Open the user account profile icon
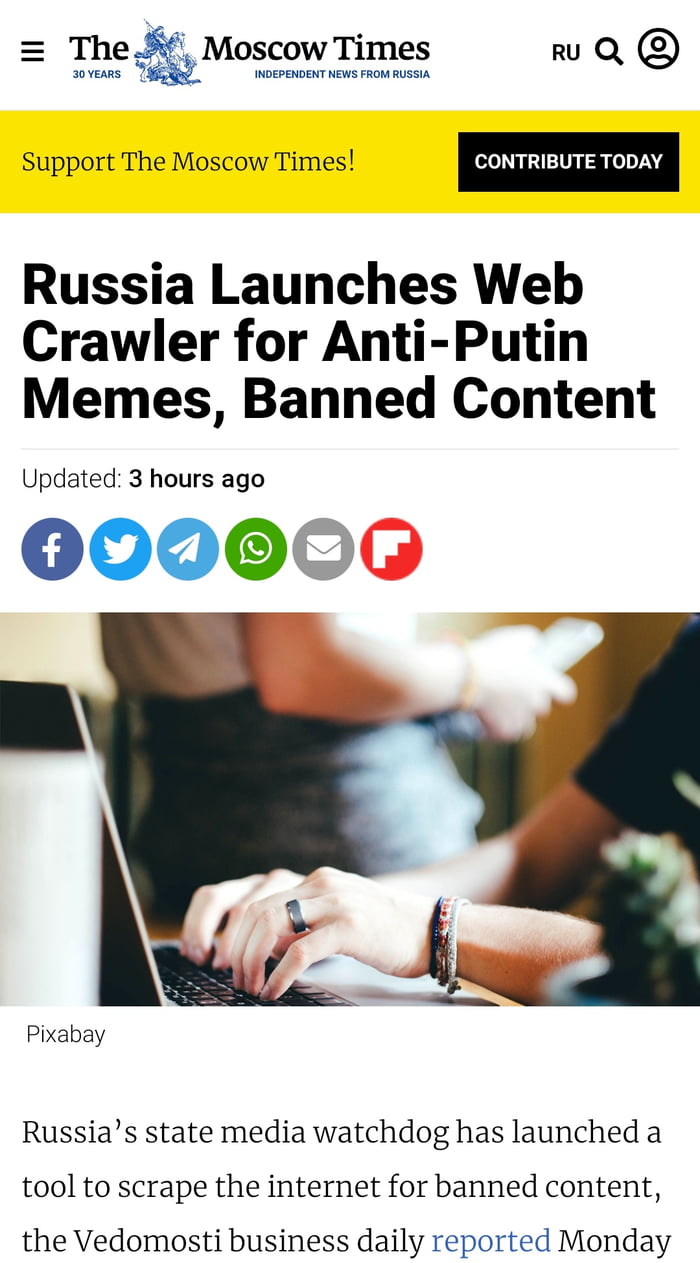 (658, 49)
